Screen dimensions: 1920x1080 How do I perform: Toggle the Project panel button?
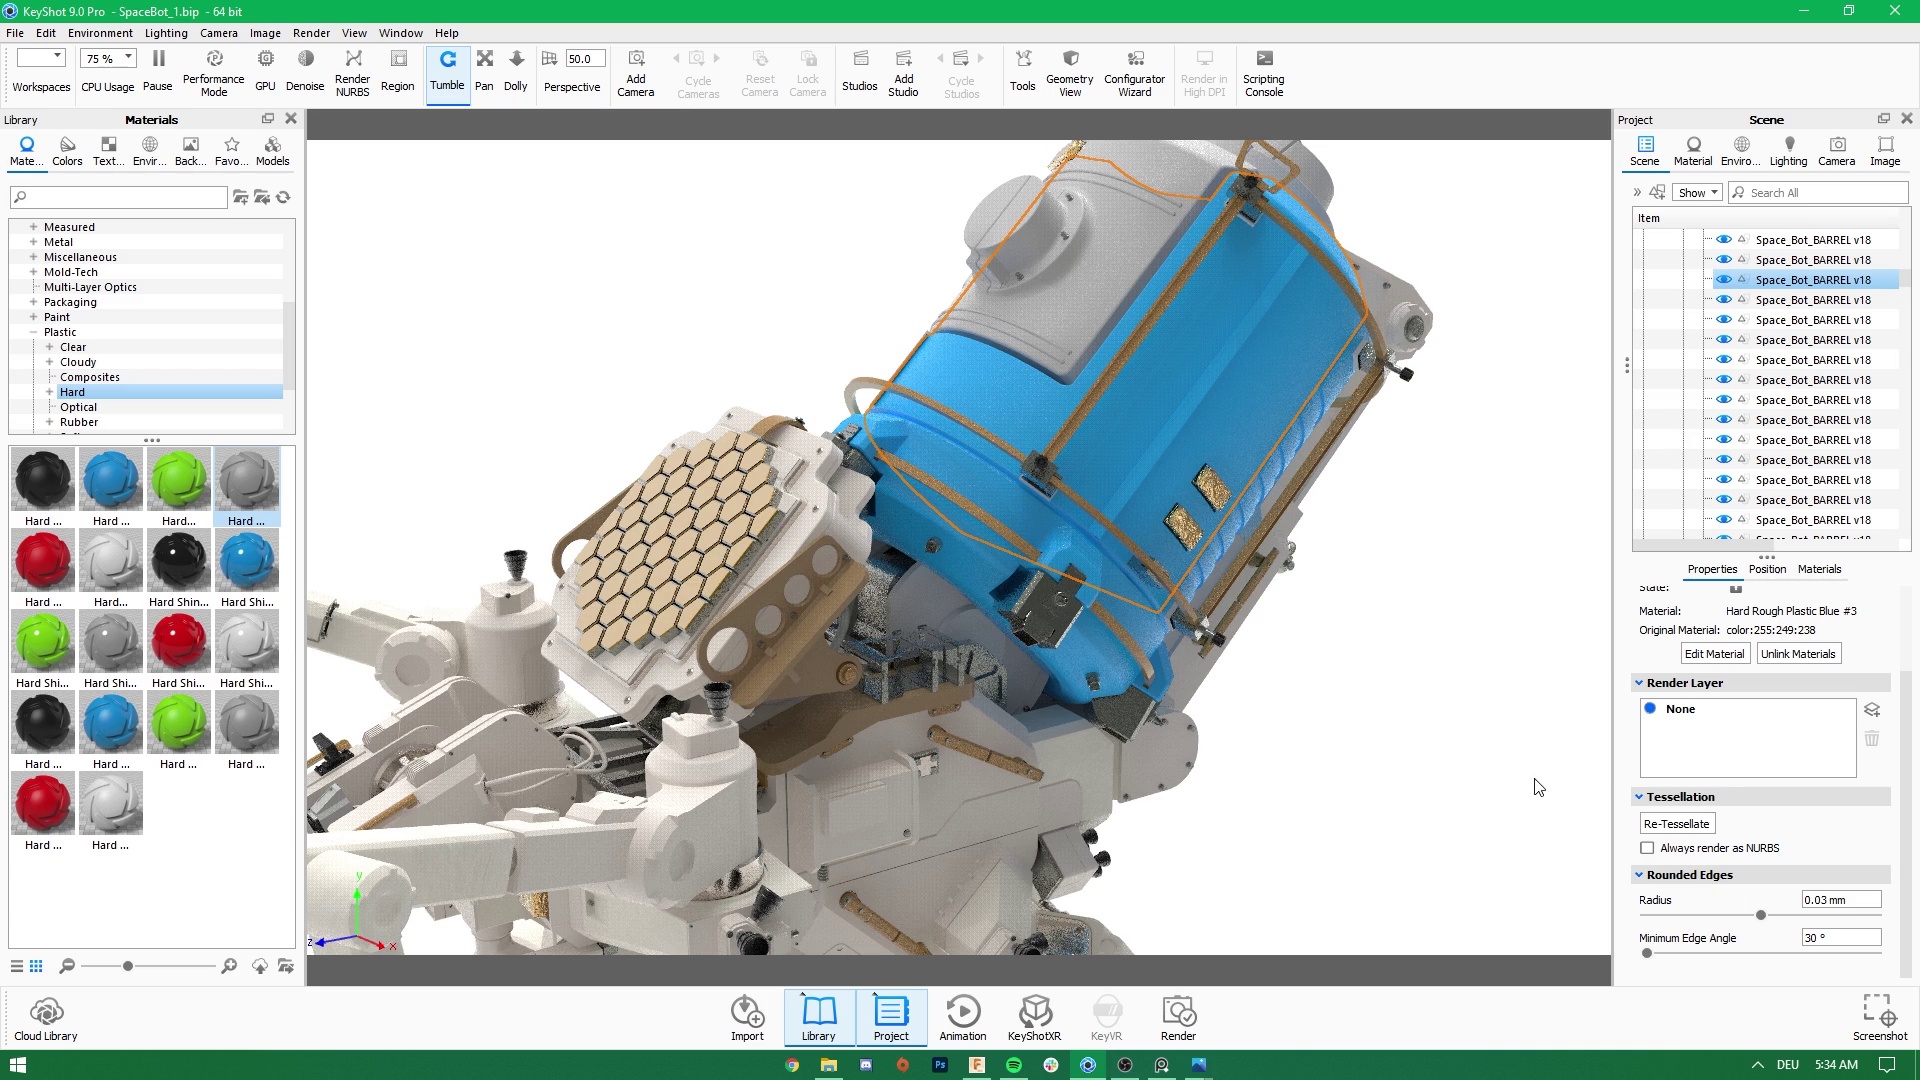pos(891,1018)
